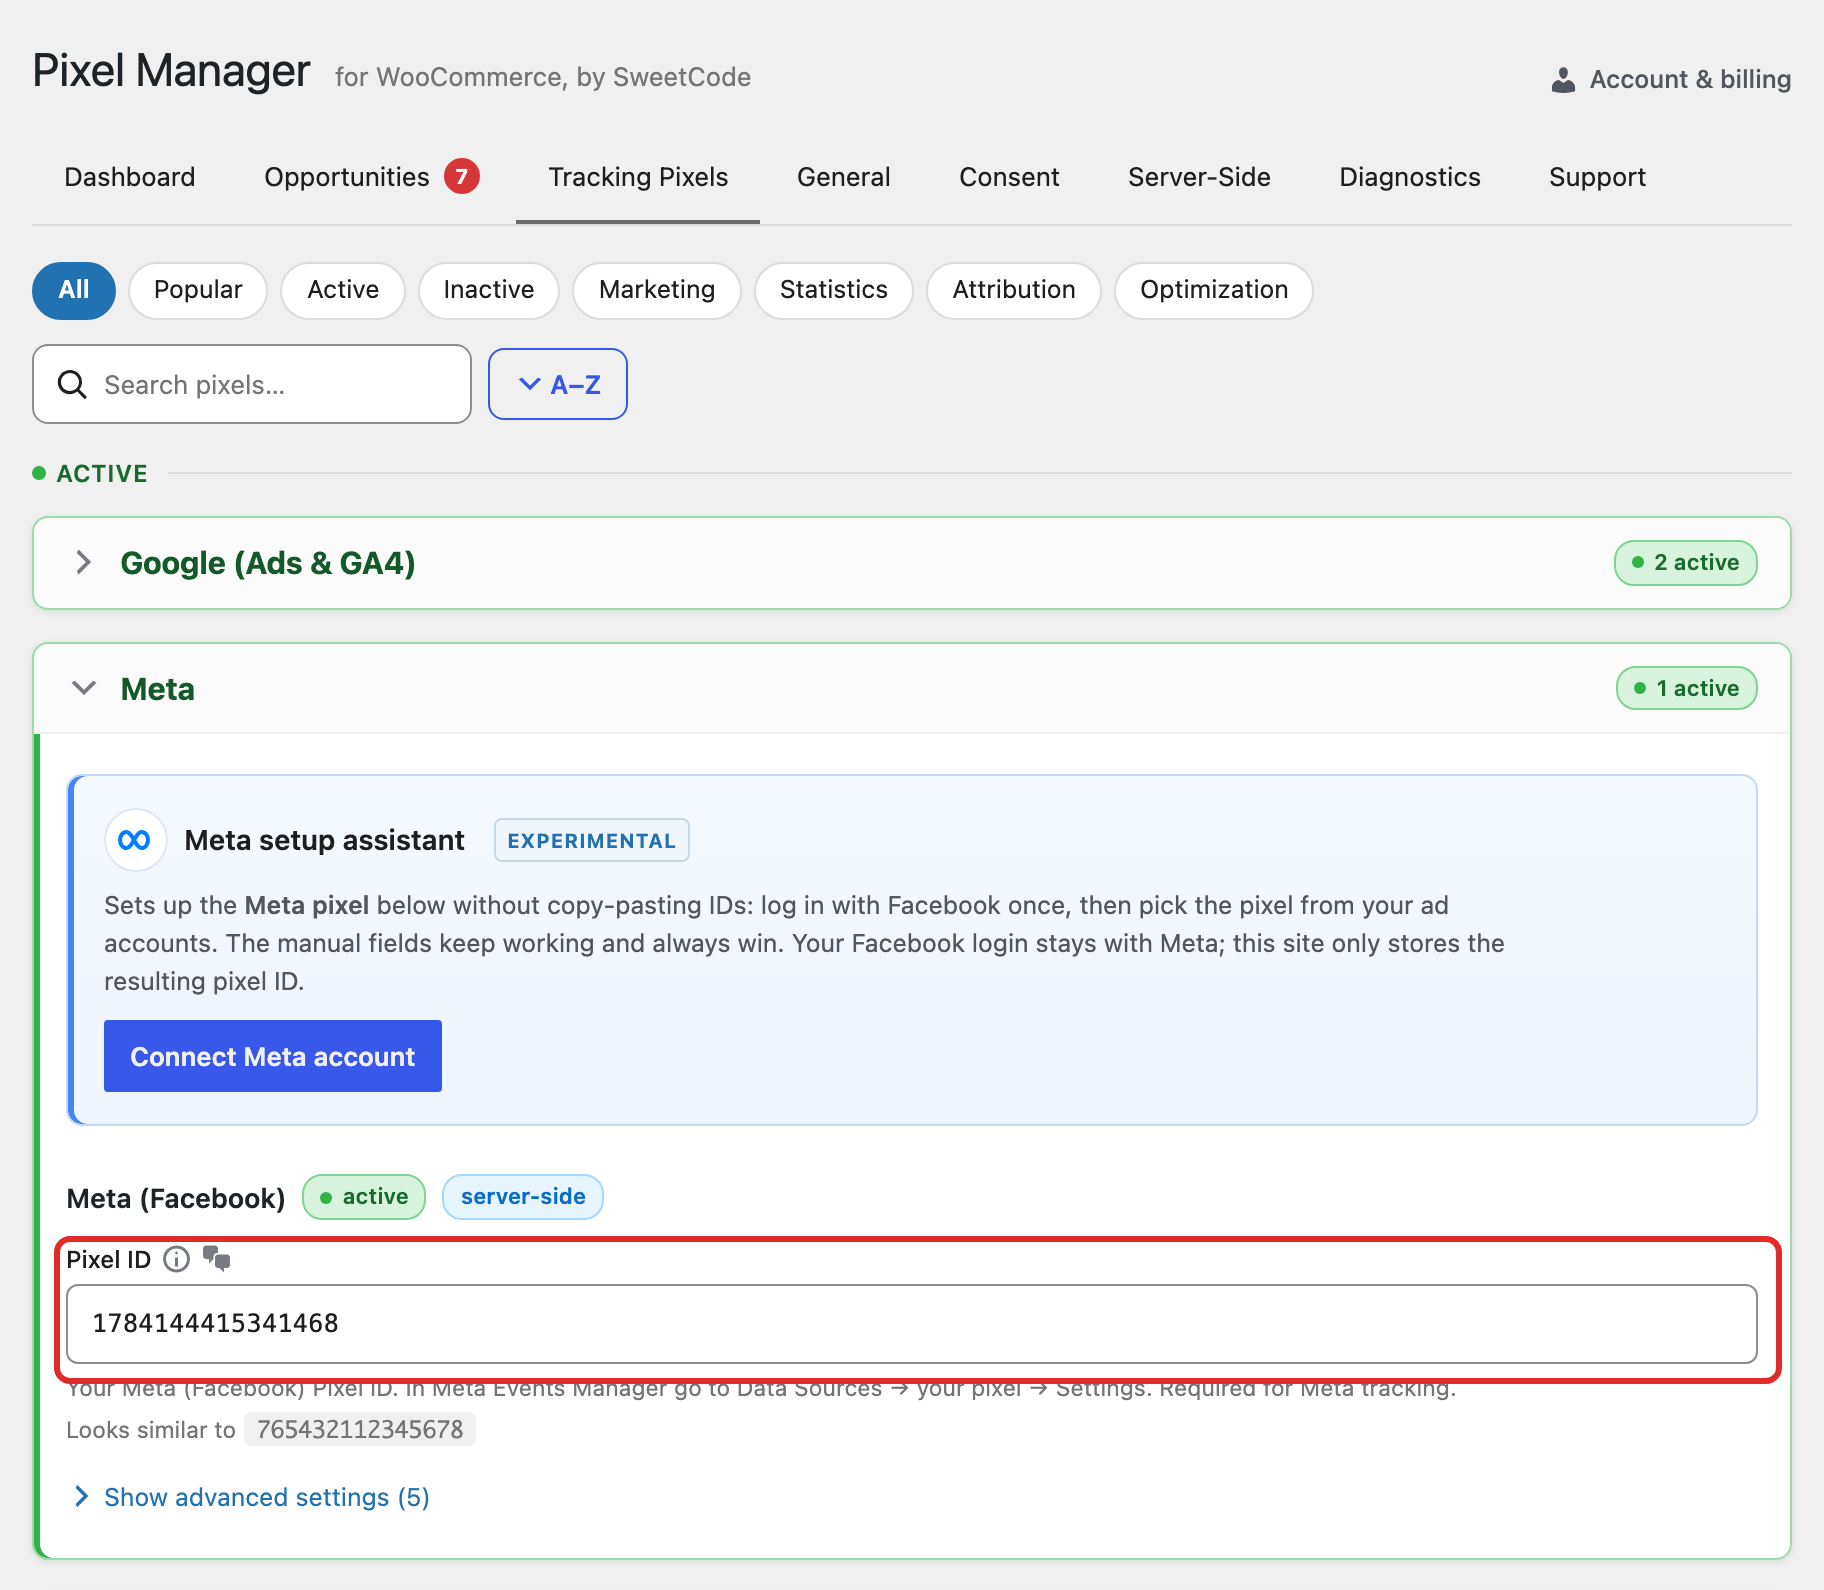Screen dimensions: 1824x1590
Task: Click the green active badge beside Meta (Facebook)
Action: (x=364, y=1197)
